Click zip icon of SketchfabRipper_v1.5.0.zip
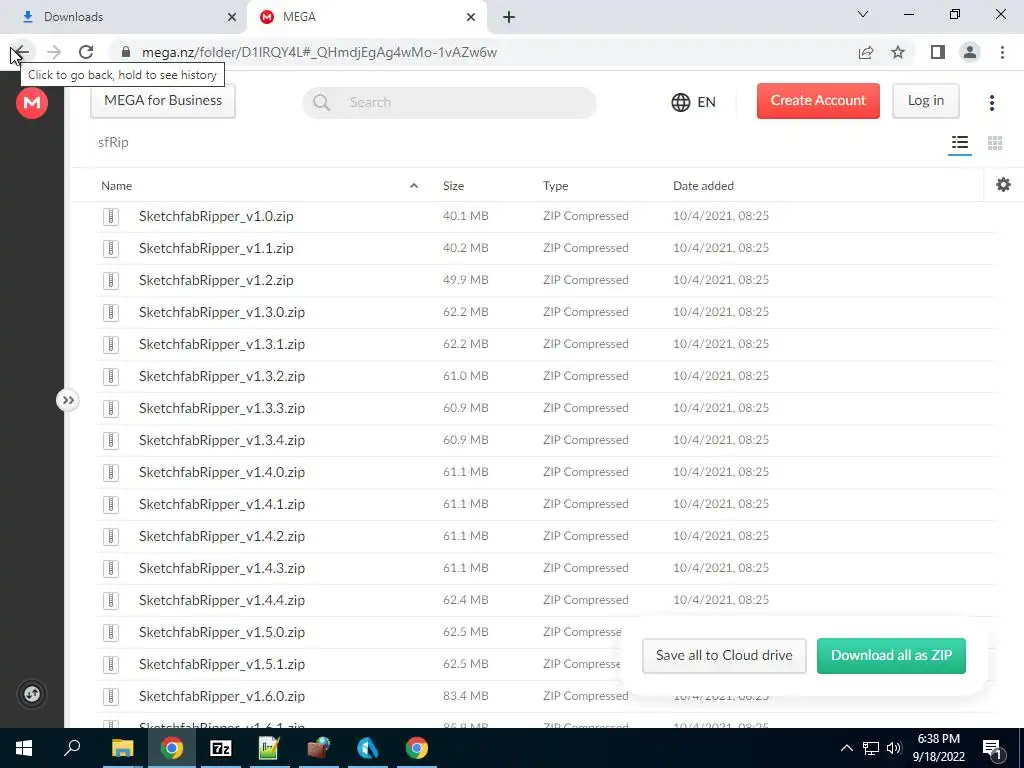The height and width of the screenshot is (768, 1024). (x=111, y=632)
